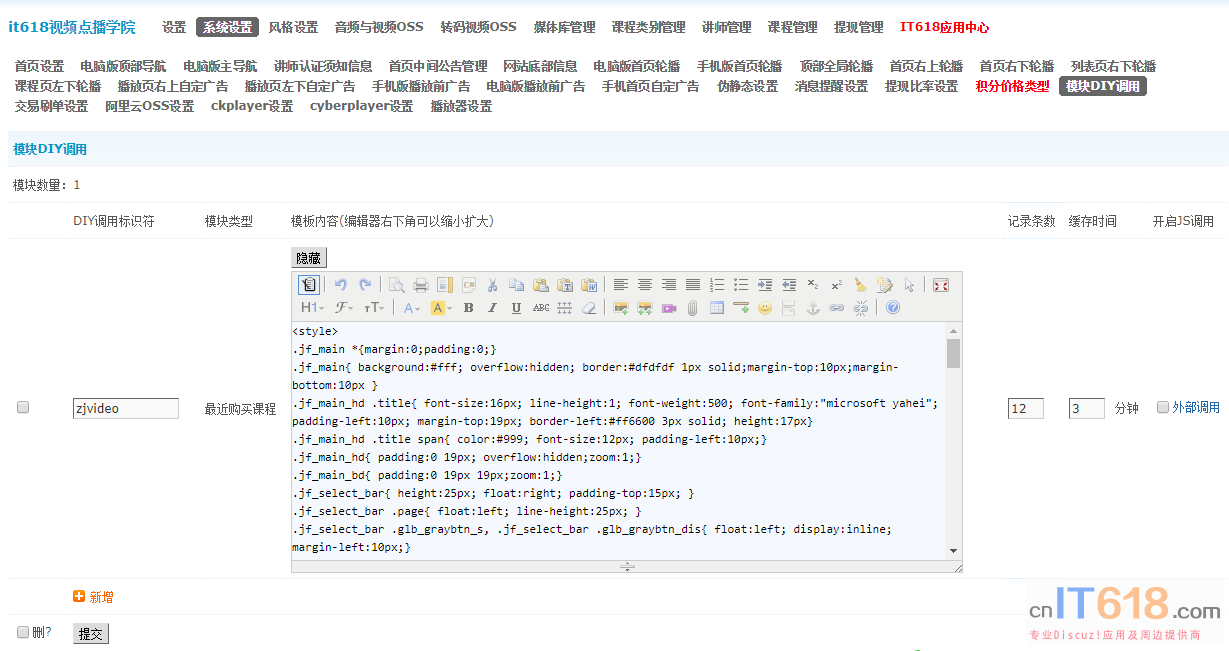Click the Paste as plain text icon
1229x651 pixels.
coord(565,285)
